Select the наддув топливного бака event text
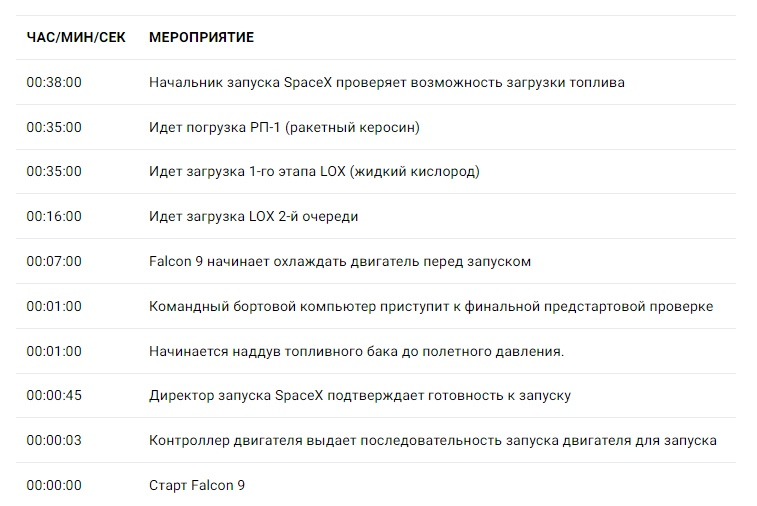 tap(356, 352)
